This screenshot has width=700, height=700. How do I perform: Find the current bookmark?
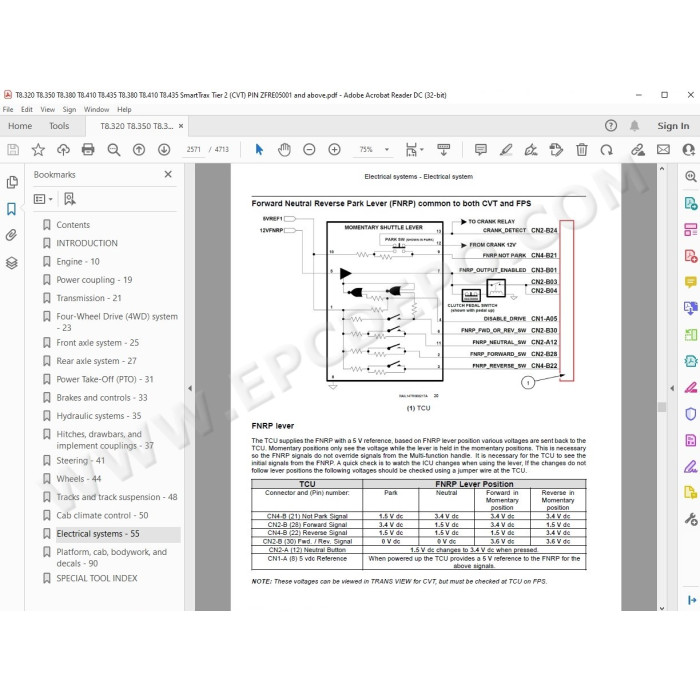pos(70,199)
